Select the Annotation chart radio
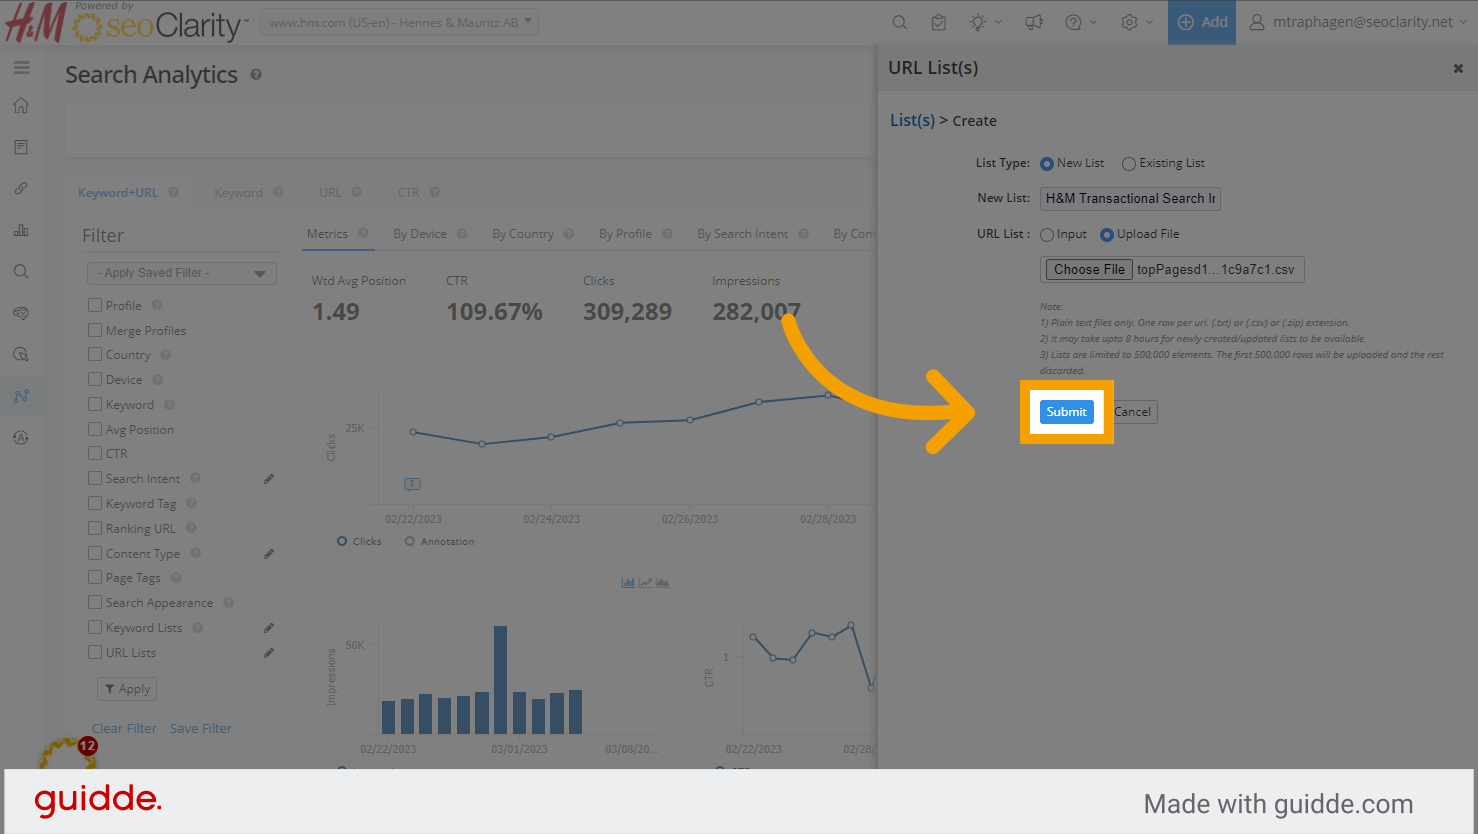The width and height of the screenshot is (1478, 834). 410,541
